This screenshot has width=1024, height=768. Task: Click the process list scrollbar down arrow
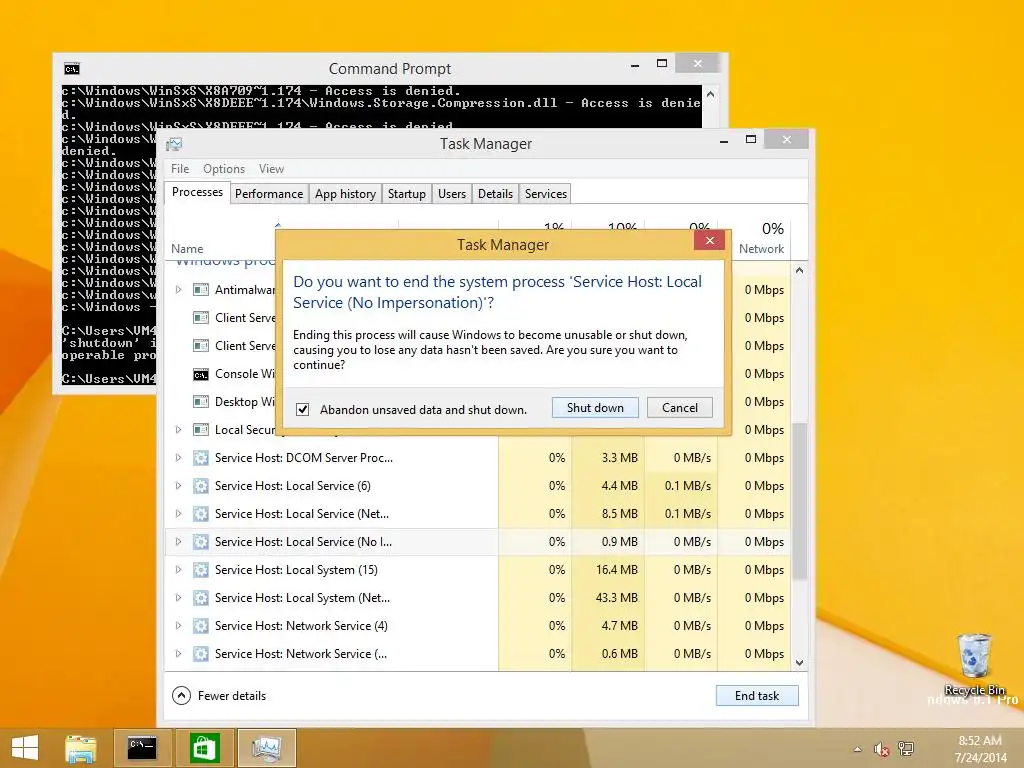tap(799, 662)
